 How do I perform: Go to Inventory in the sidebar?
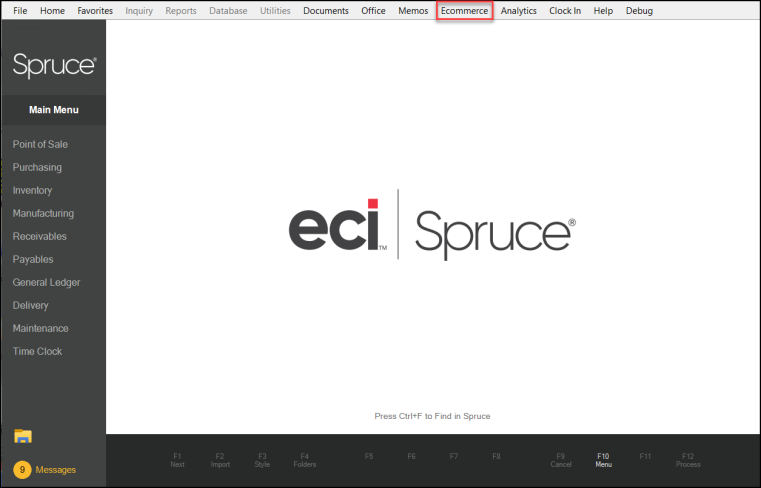coord(32,190)
